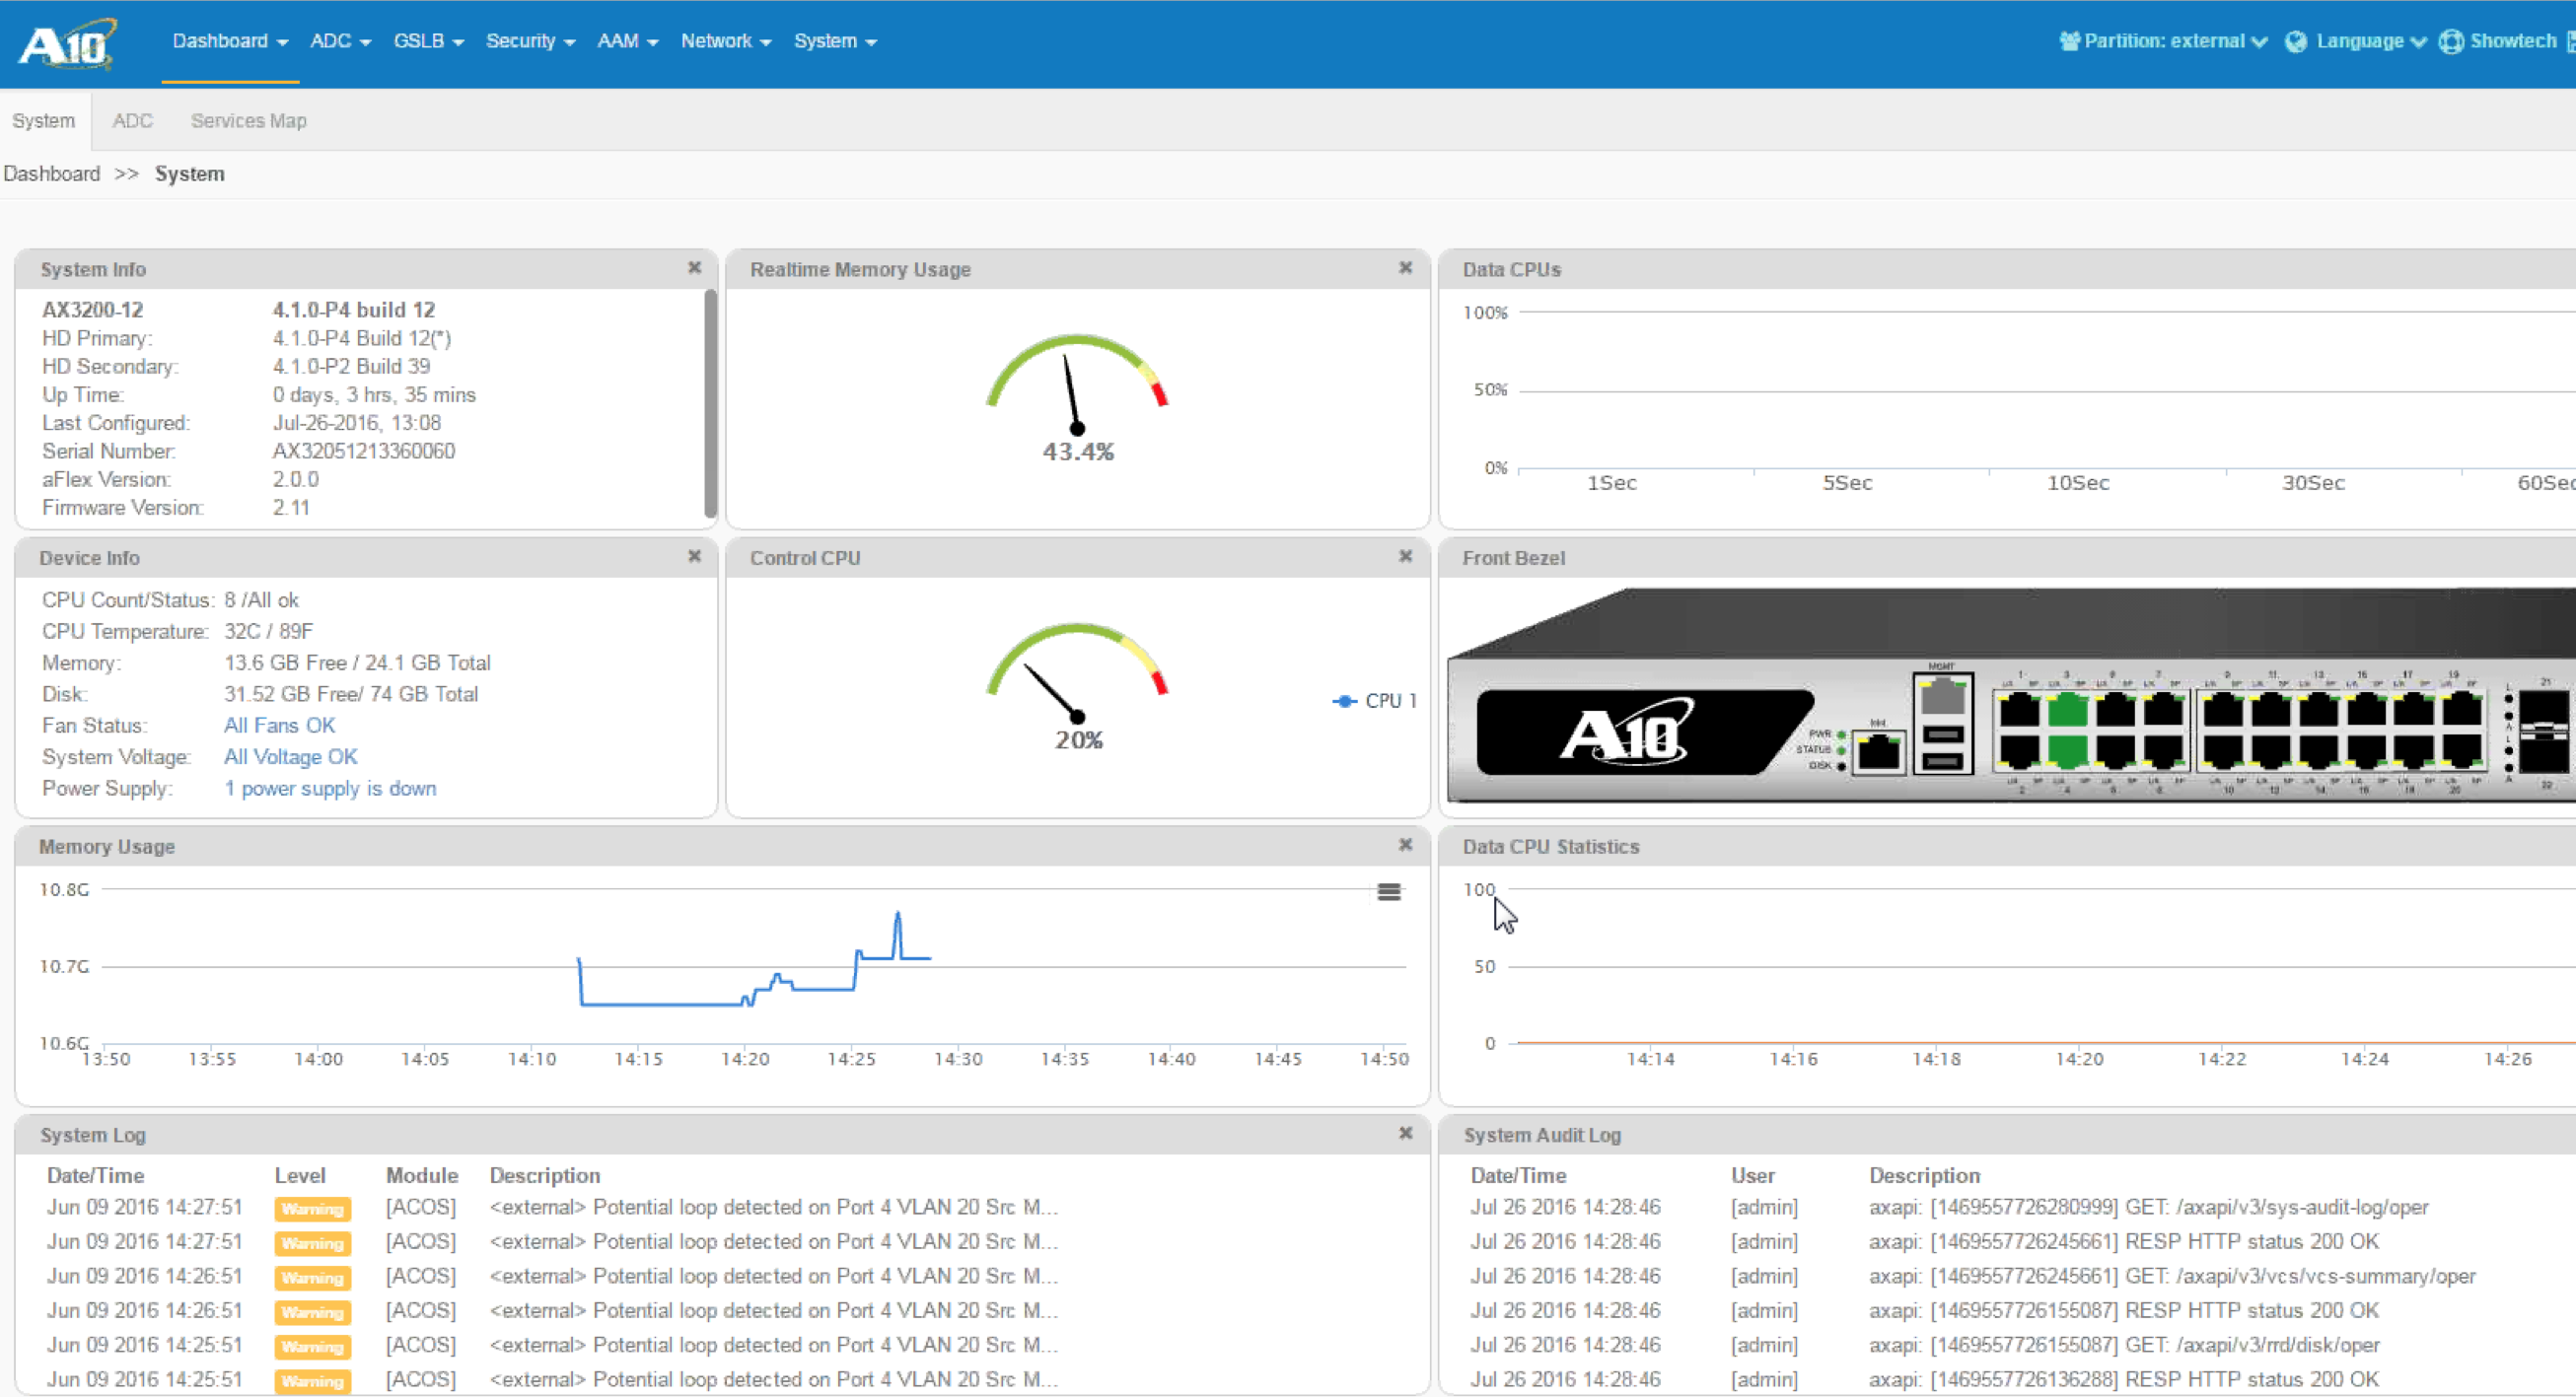Click the System Info panel scrollbar
Image resolution: width=2576 pixels, height=1397 pixels.
tap(710, 402)
